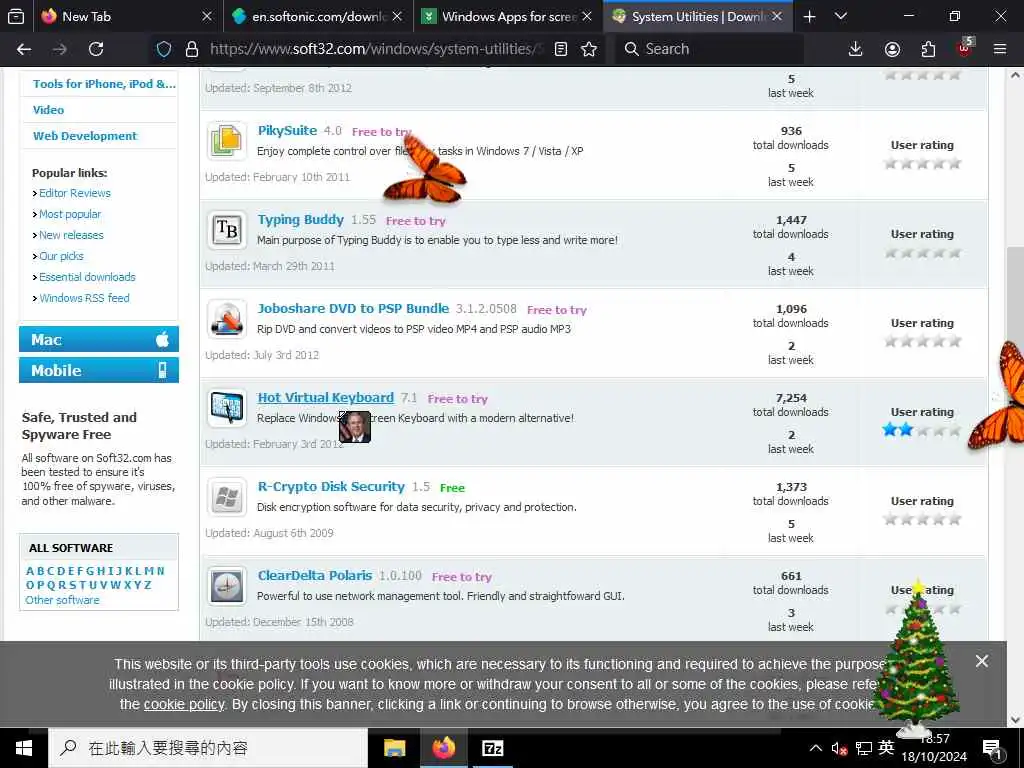Open Tools for iPhone, iPod category

point(104,84)
